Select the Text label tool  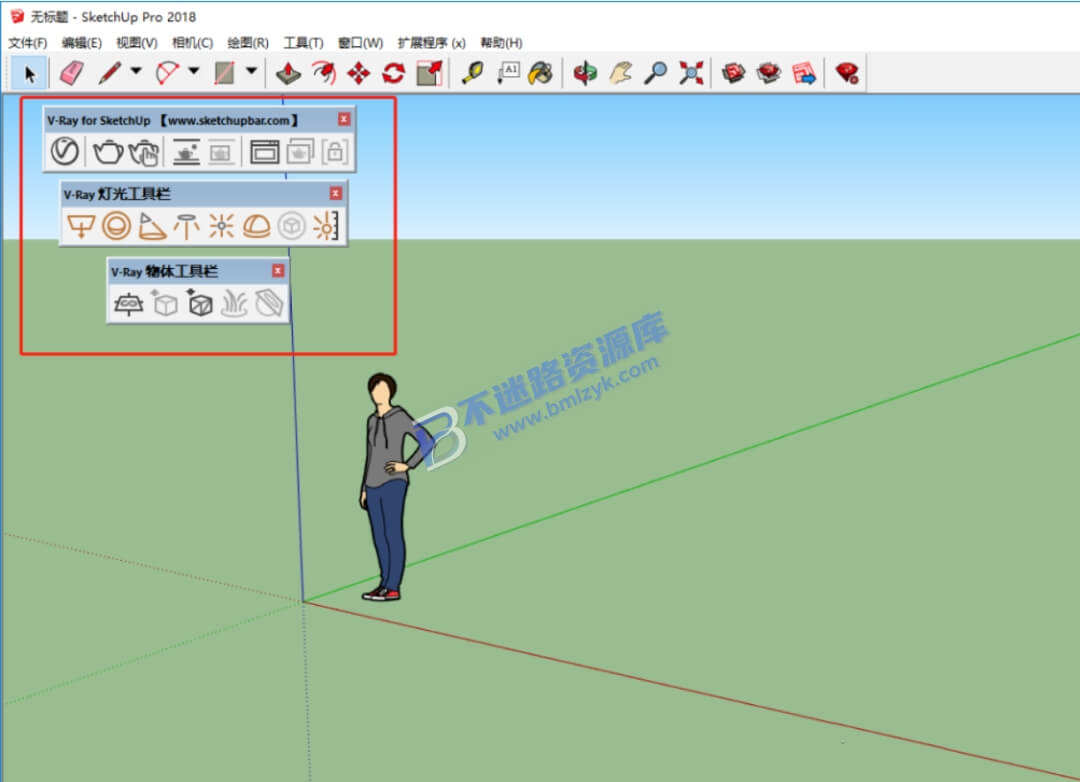pyautogui.click(x=508, y=73)
